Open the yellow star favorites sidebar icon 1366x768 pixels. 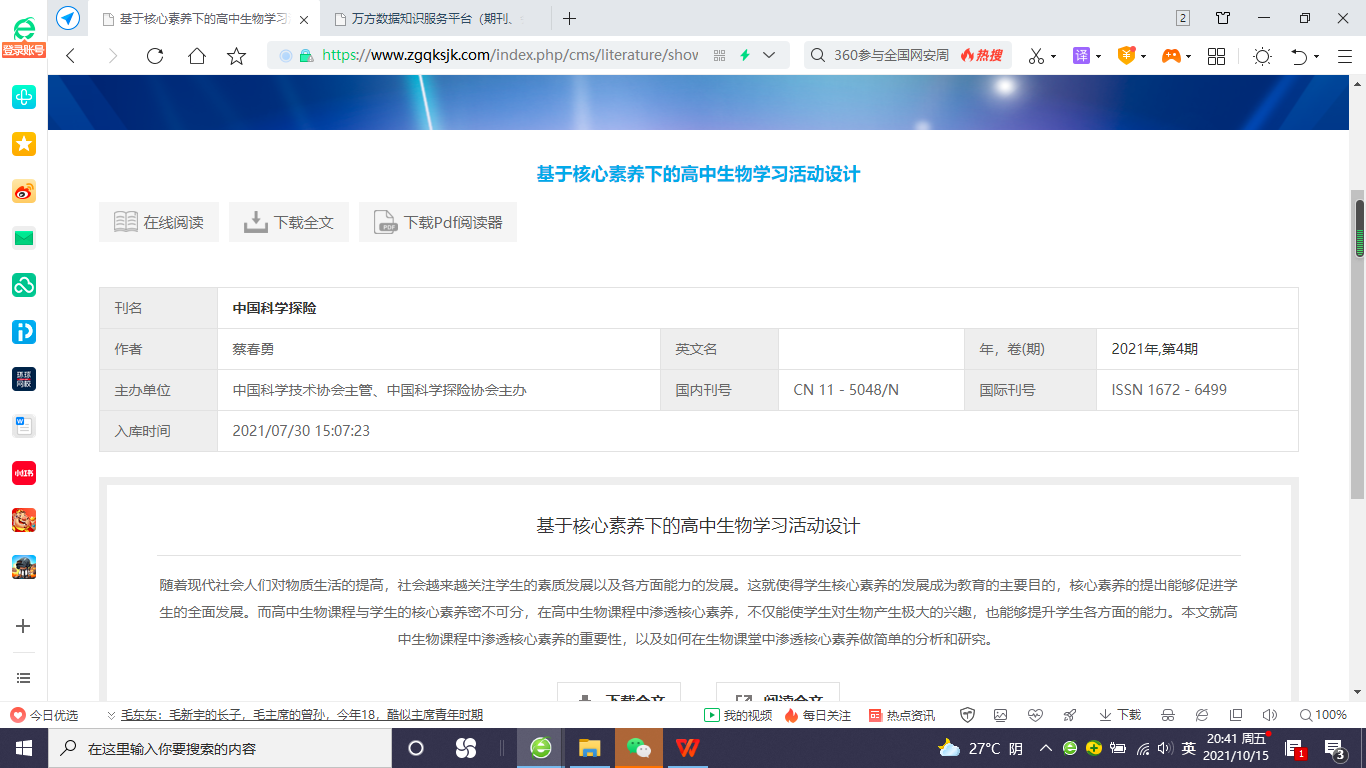23,144
